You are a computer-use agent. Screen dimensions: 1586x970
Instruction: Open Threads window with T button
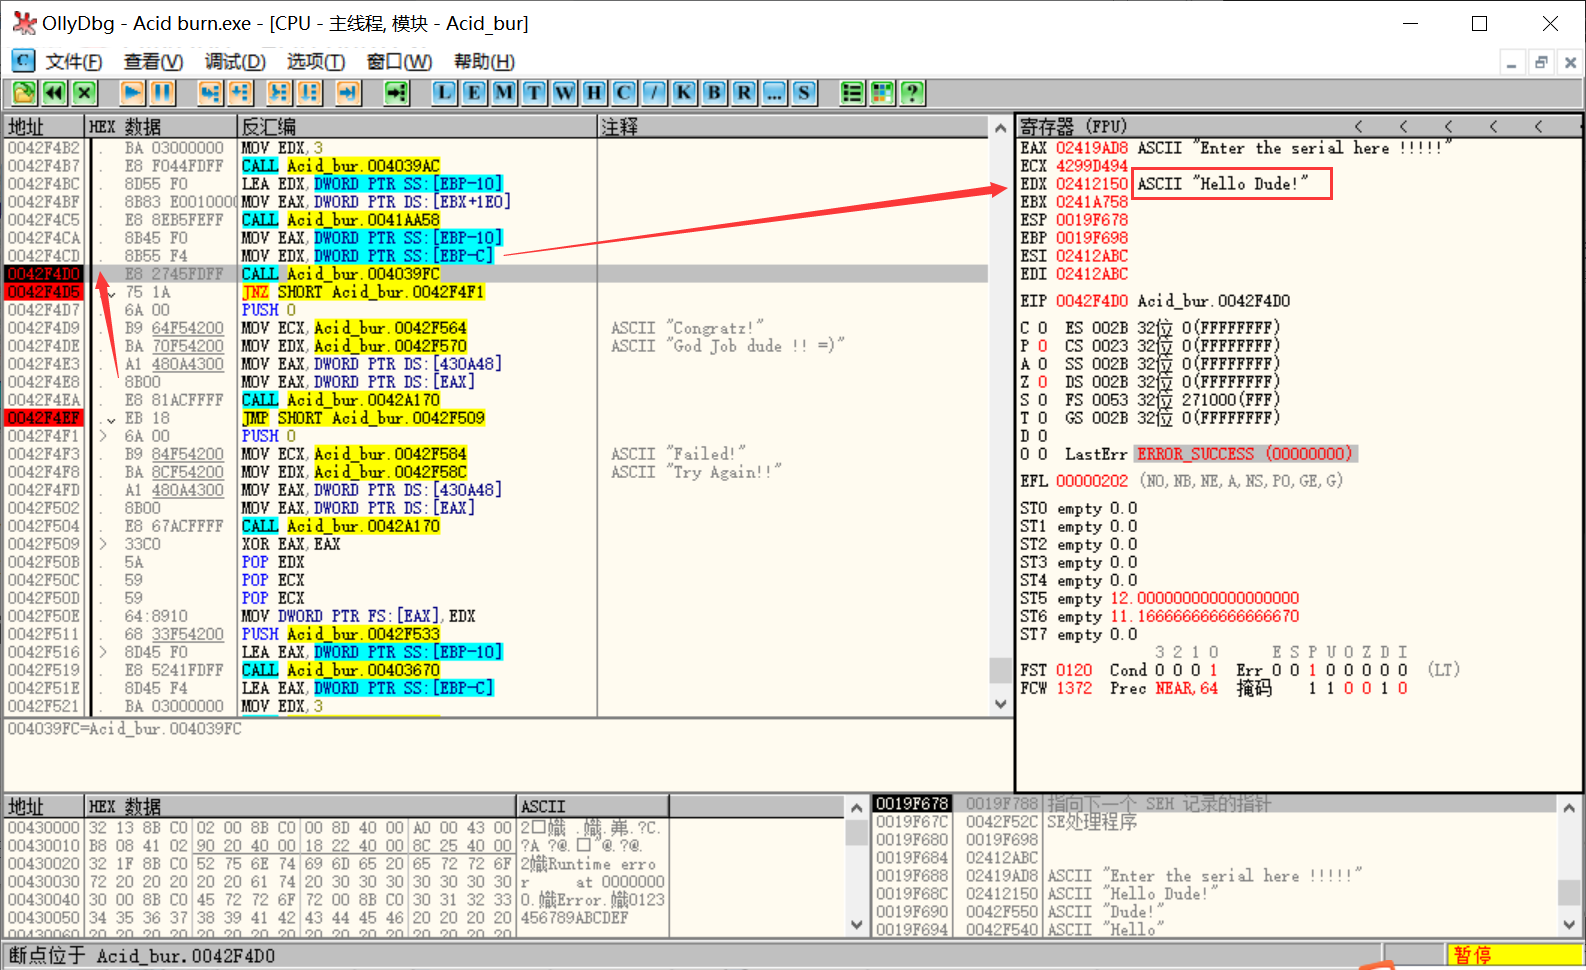coord(534,93)
